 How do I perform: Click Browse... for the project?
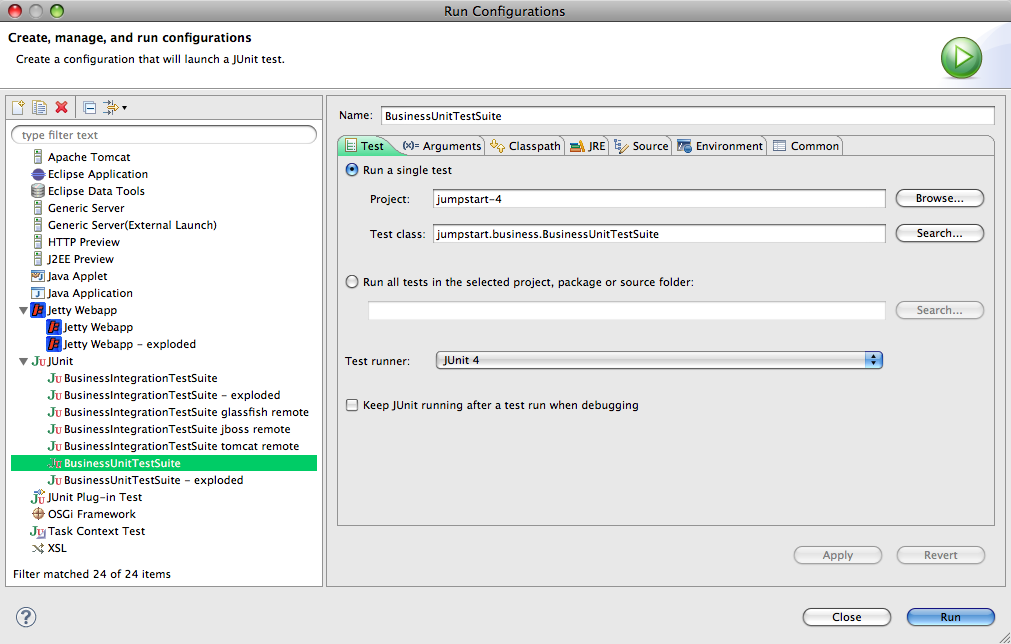tap(939, 198)
